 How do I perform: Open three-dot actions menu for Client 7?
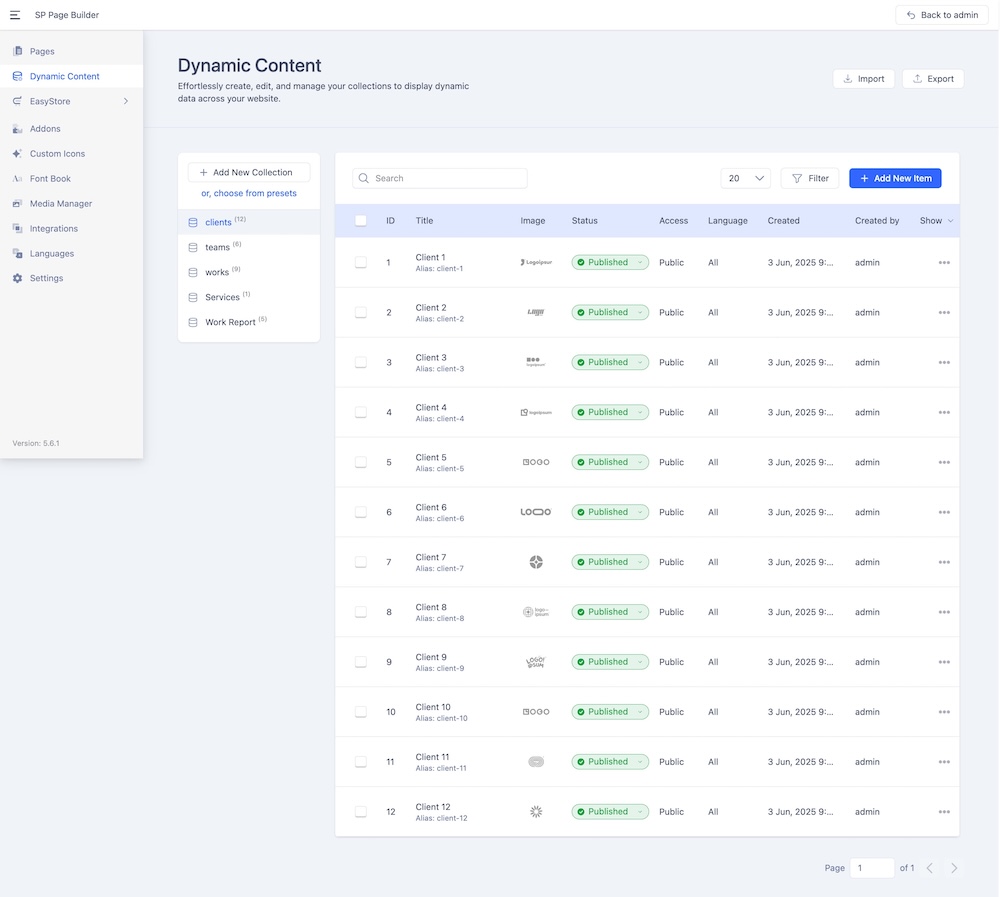(944, 563)
